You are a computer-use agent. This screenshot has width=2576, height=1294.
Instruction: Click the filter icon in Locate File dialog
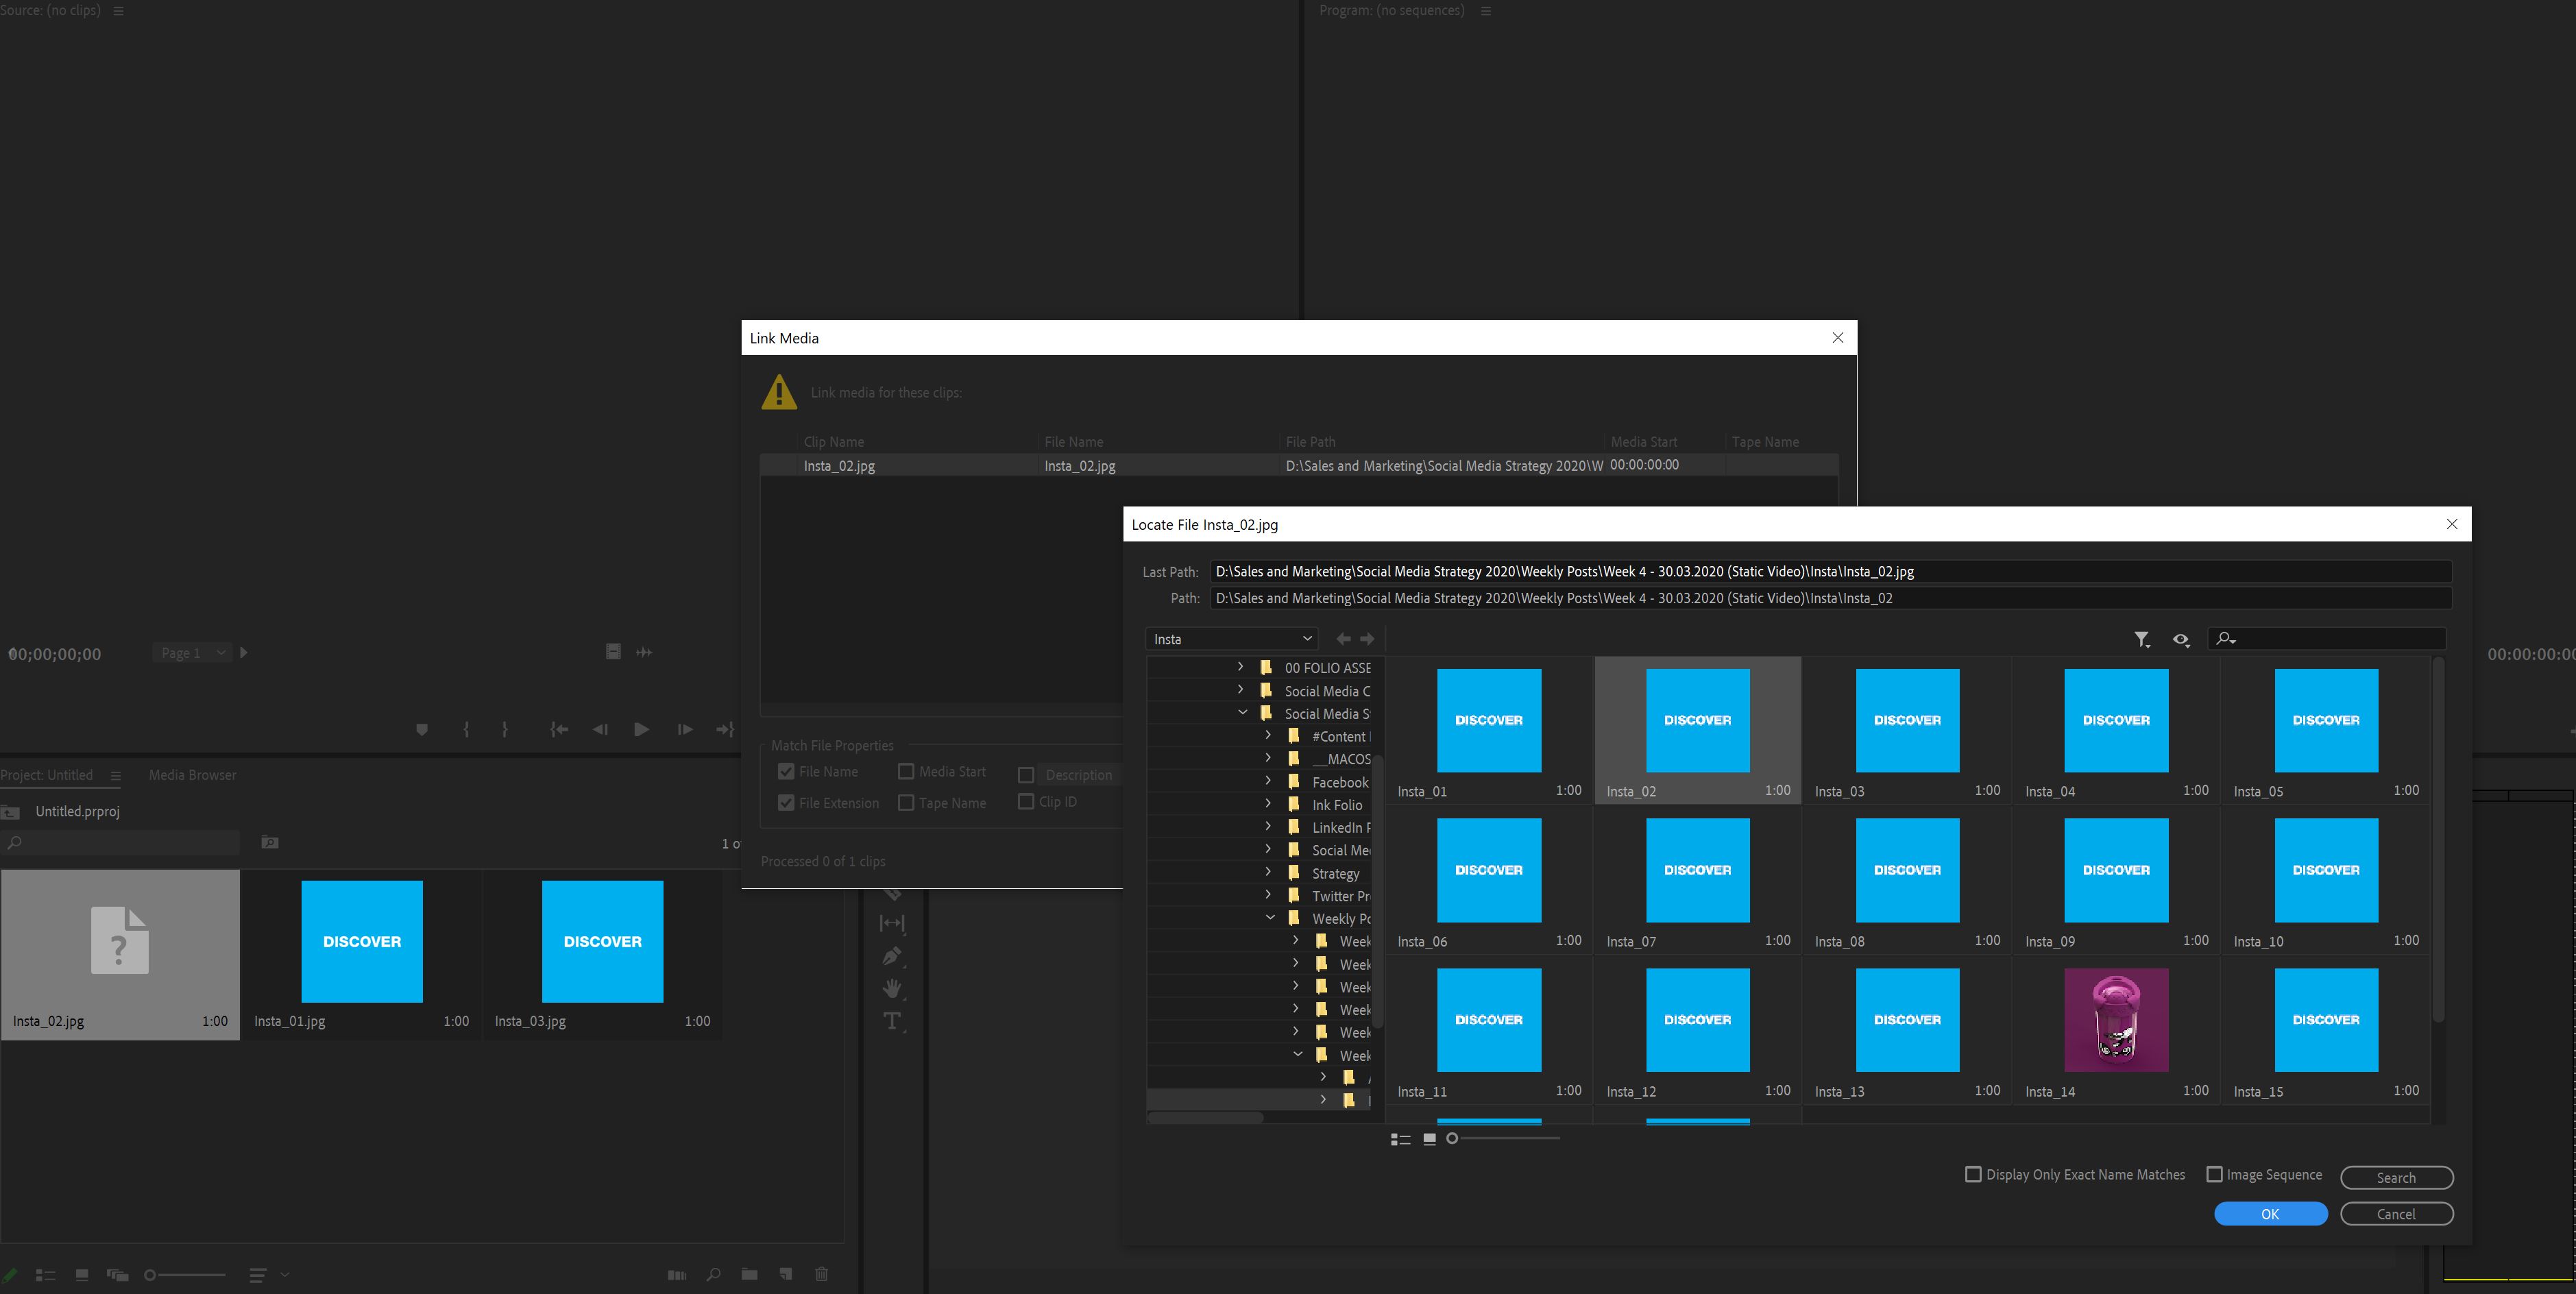[x=2140, y=640]
